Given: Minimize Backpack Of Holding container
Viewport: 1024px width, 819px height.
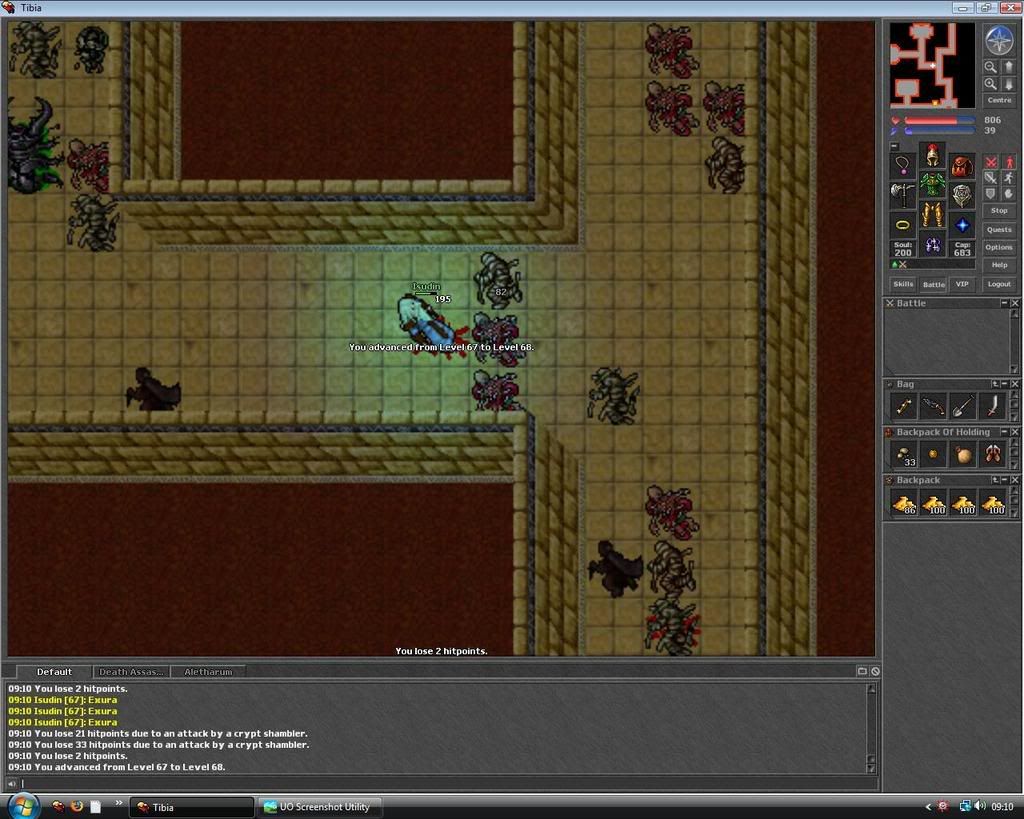Looking at the screenshot, I should point(1004,432).
